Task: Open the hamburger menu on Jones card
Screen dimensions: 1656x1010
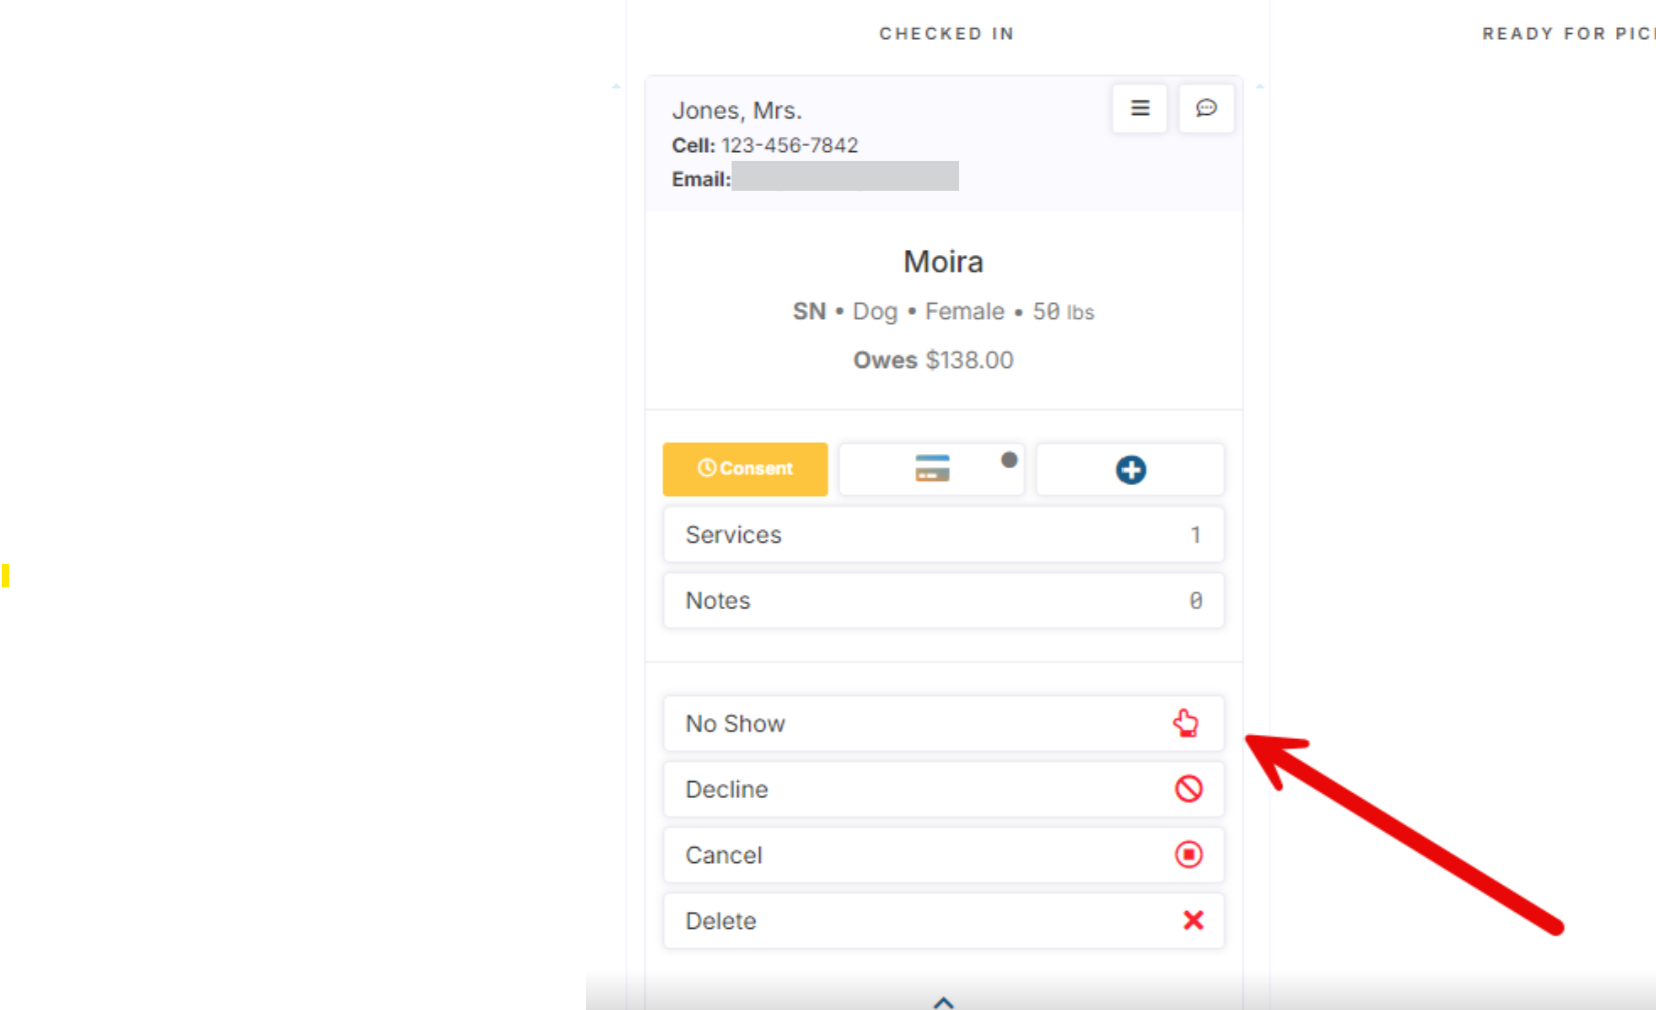Action: click(1139, 108)
